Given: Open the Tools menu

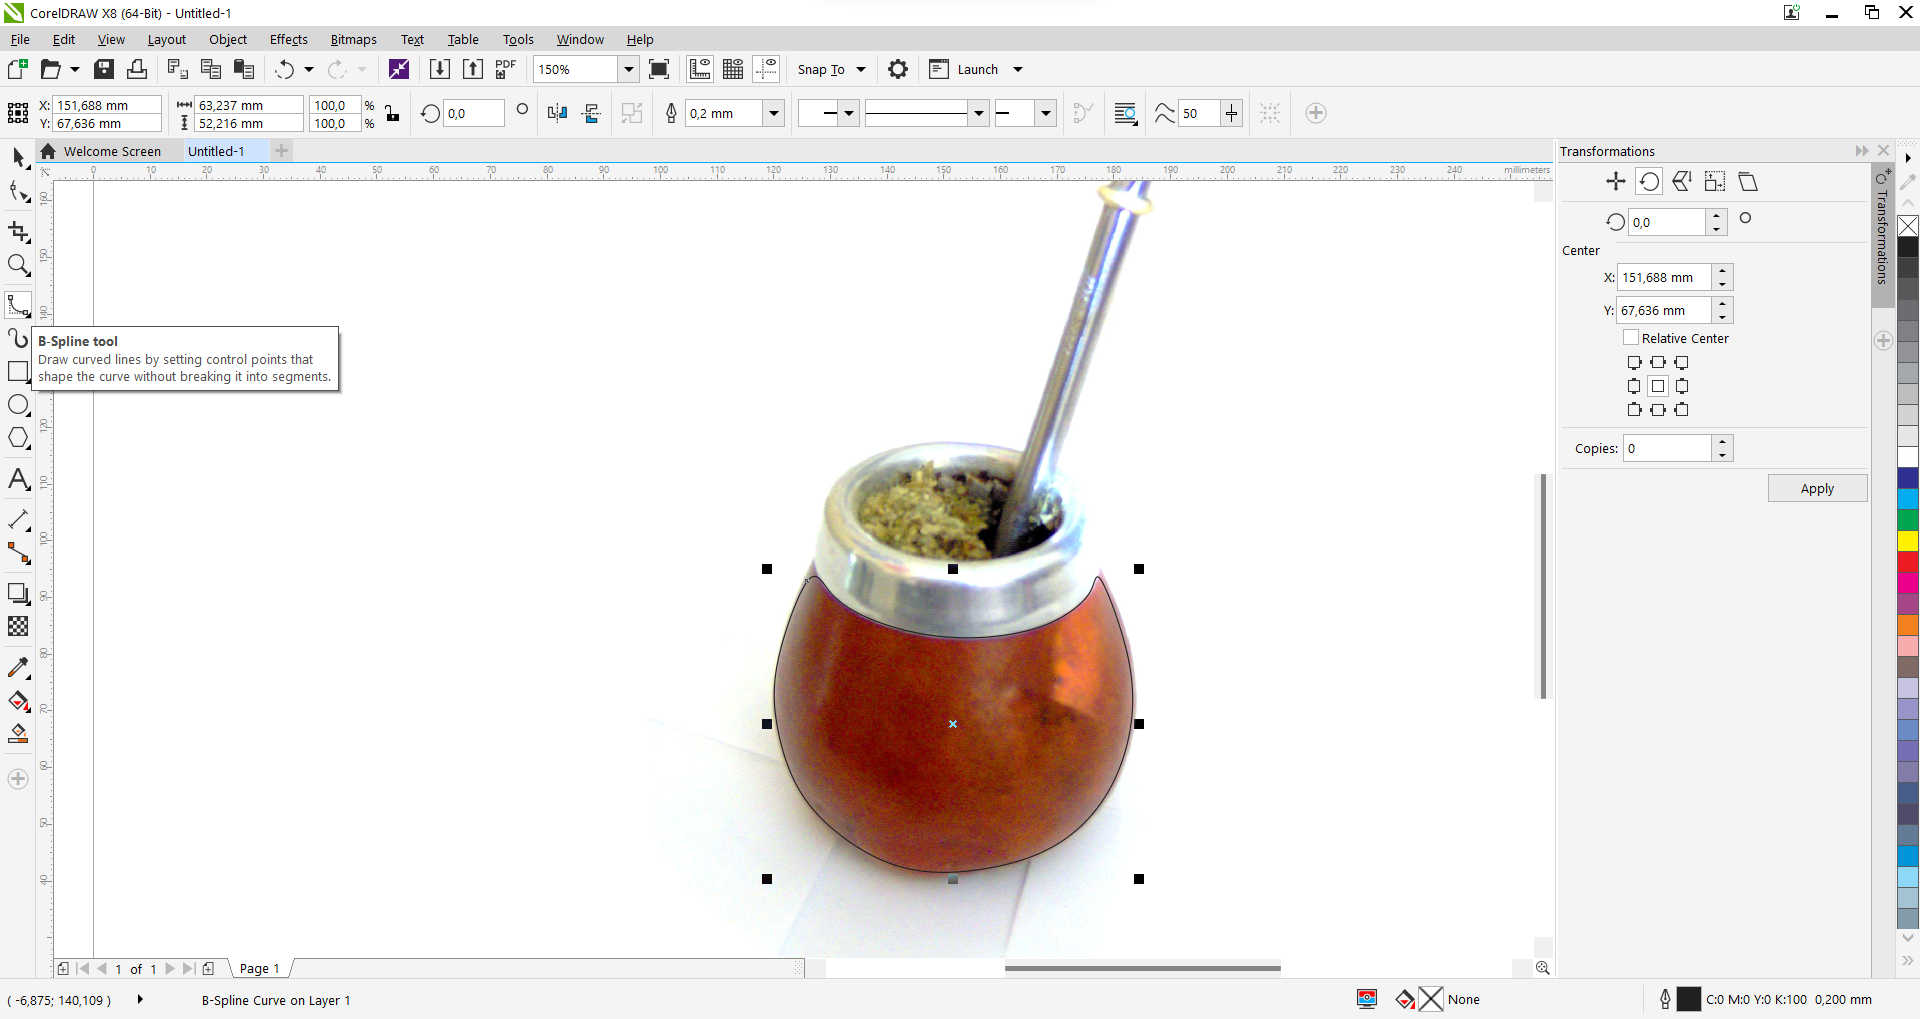Looking at the screenshot, I should pyautogui.click(x=518, y=39).
